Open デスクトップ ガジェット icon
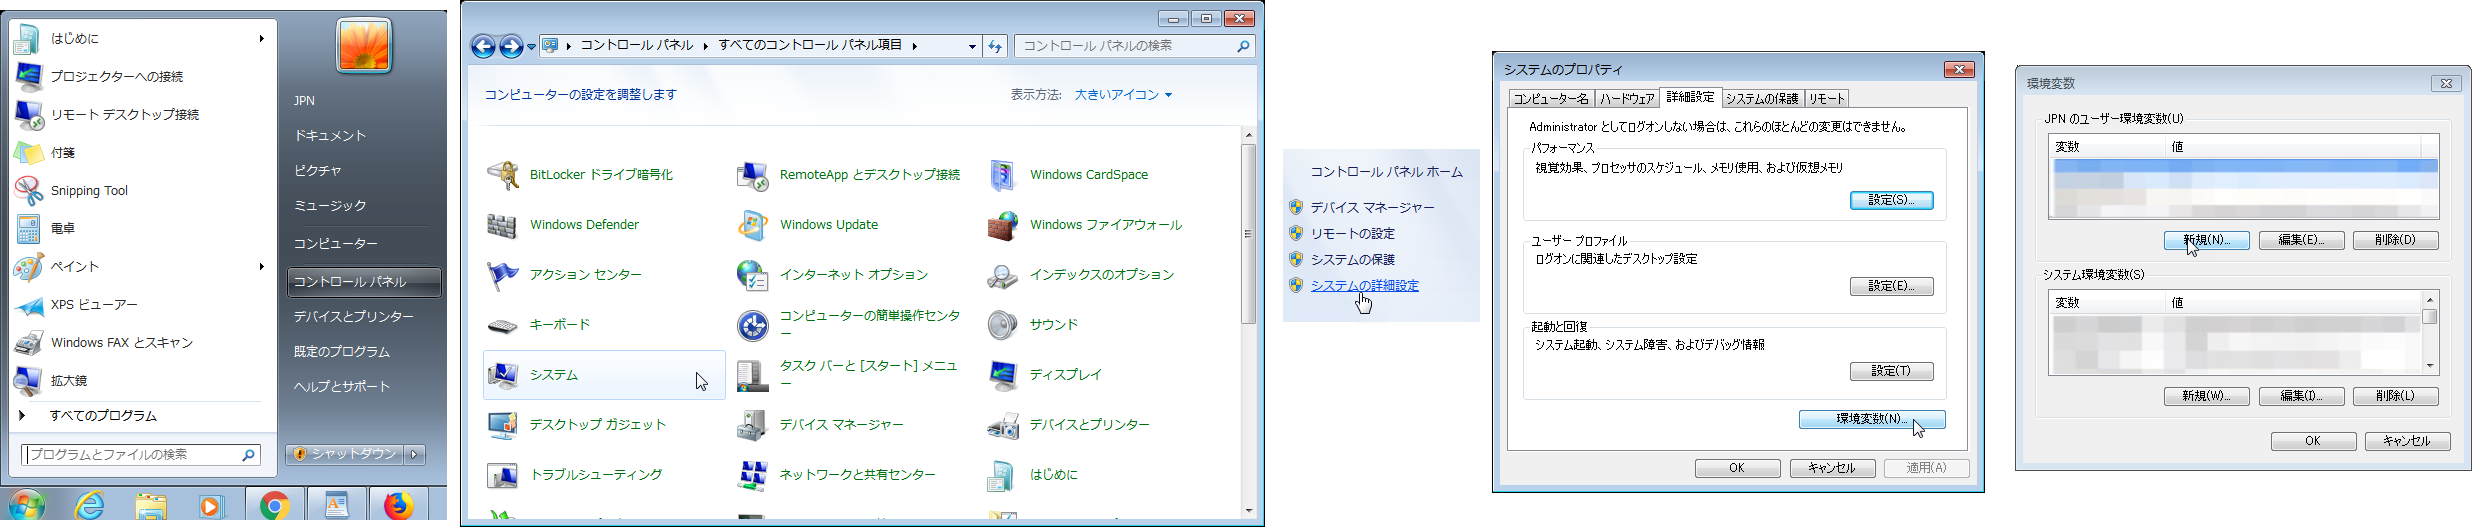Screen dimensions: 2481x527 click(502, 425)
